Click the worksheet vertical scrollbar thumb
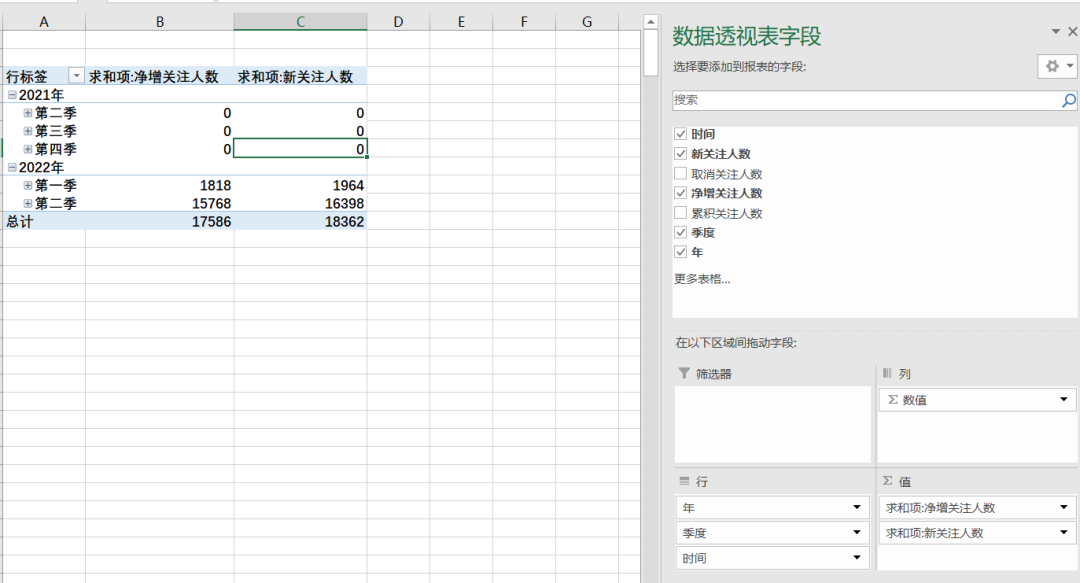Viewport: 1080px width, 583px height. 650,53
